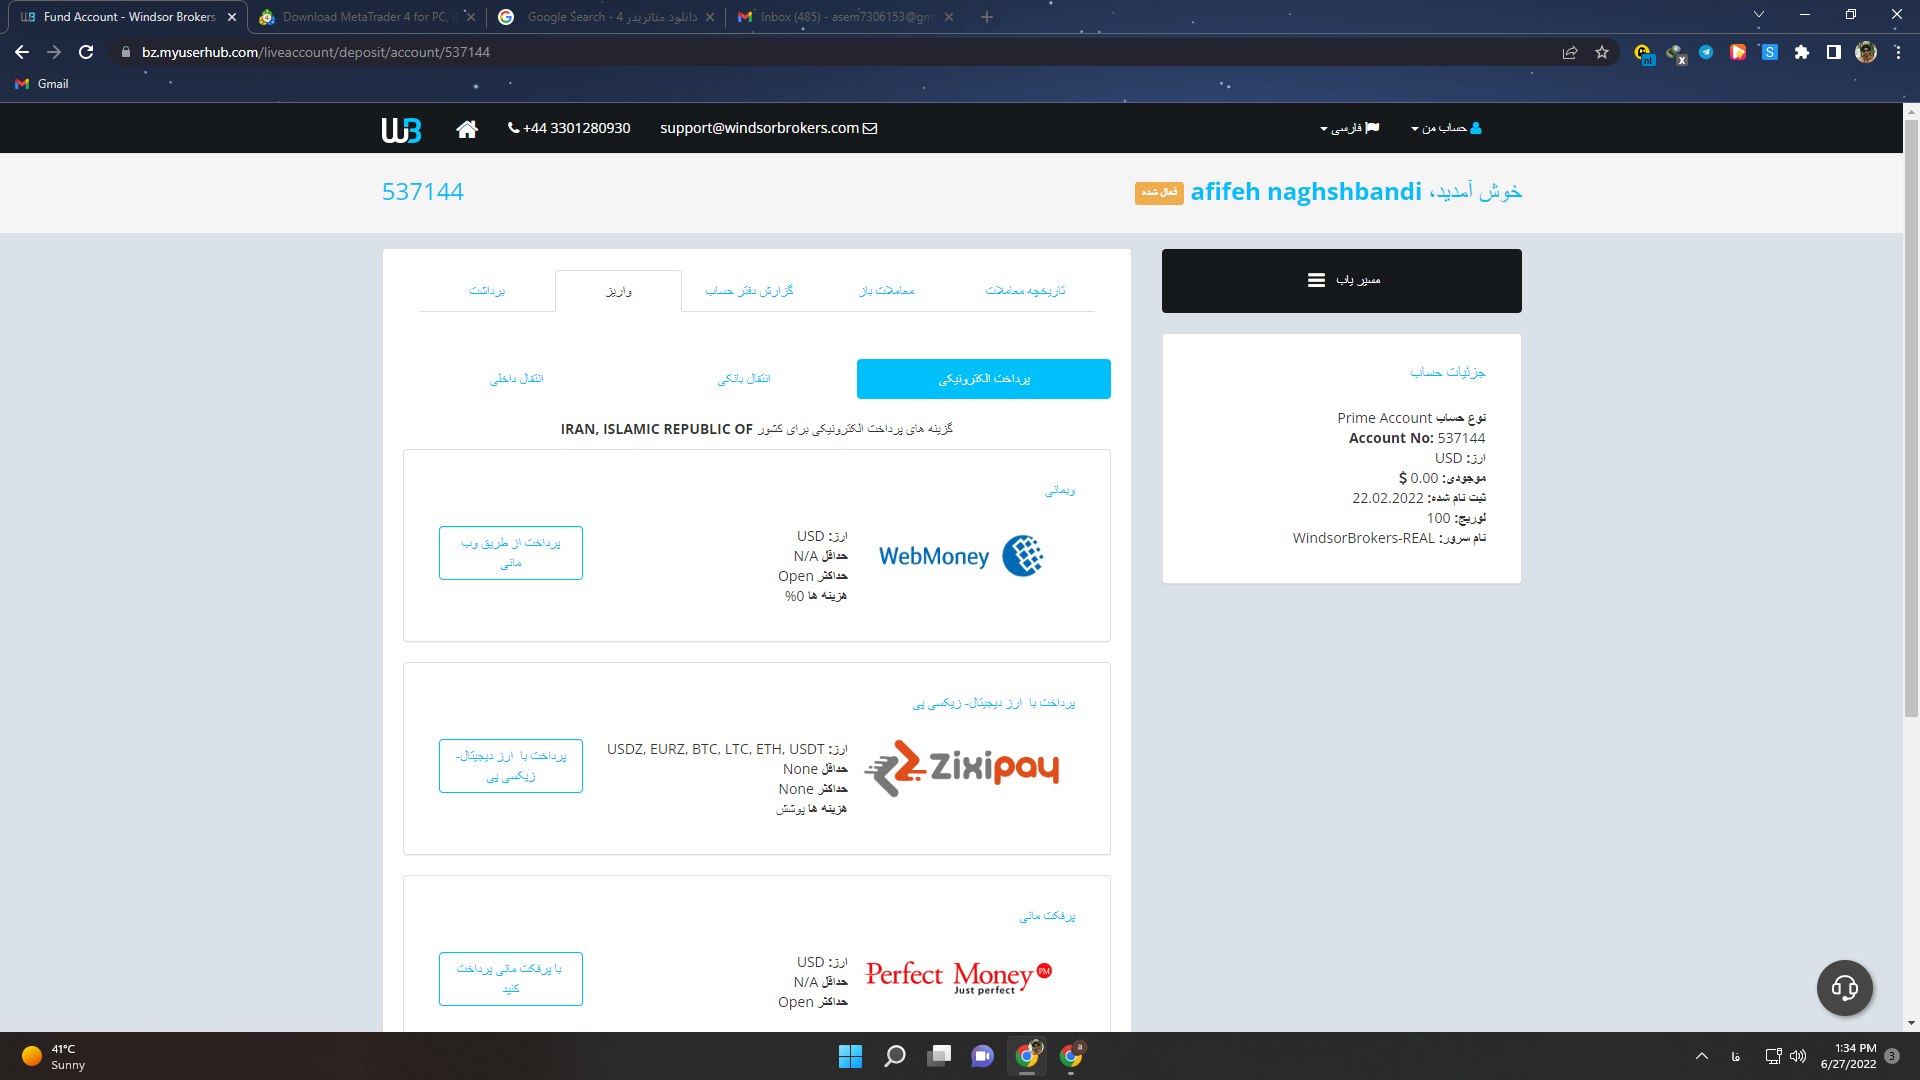Open Windows taskbar search
Image resolution: width=1920 pixels, height=1080 pixels.
(x=895, y=1056)
